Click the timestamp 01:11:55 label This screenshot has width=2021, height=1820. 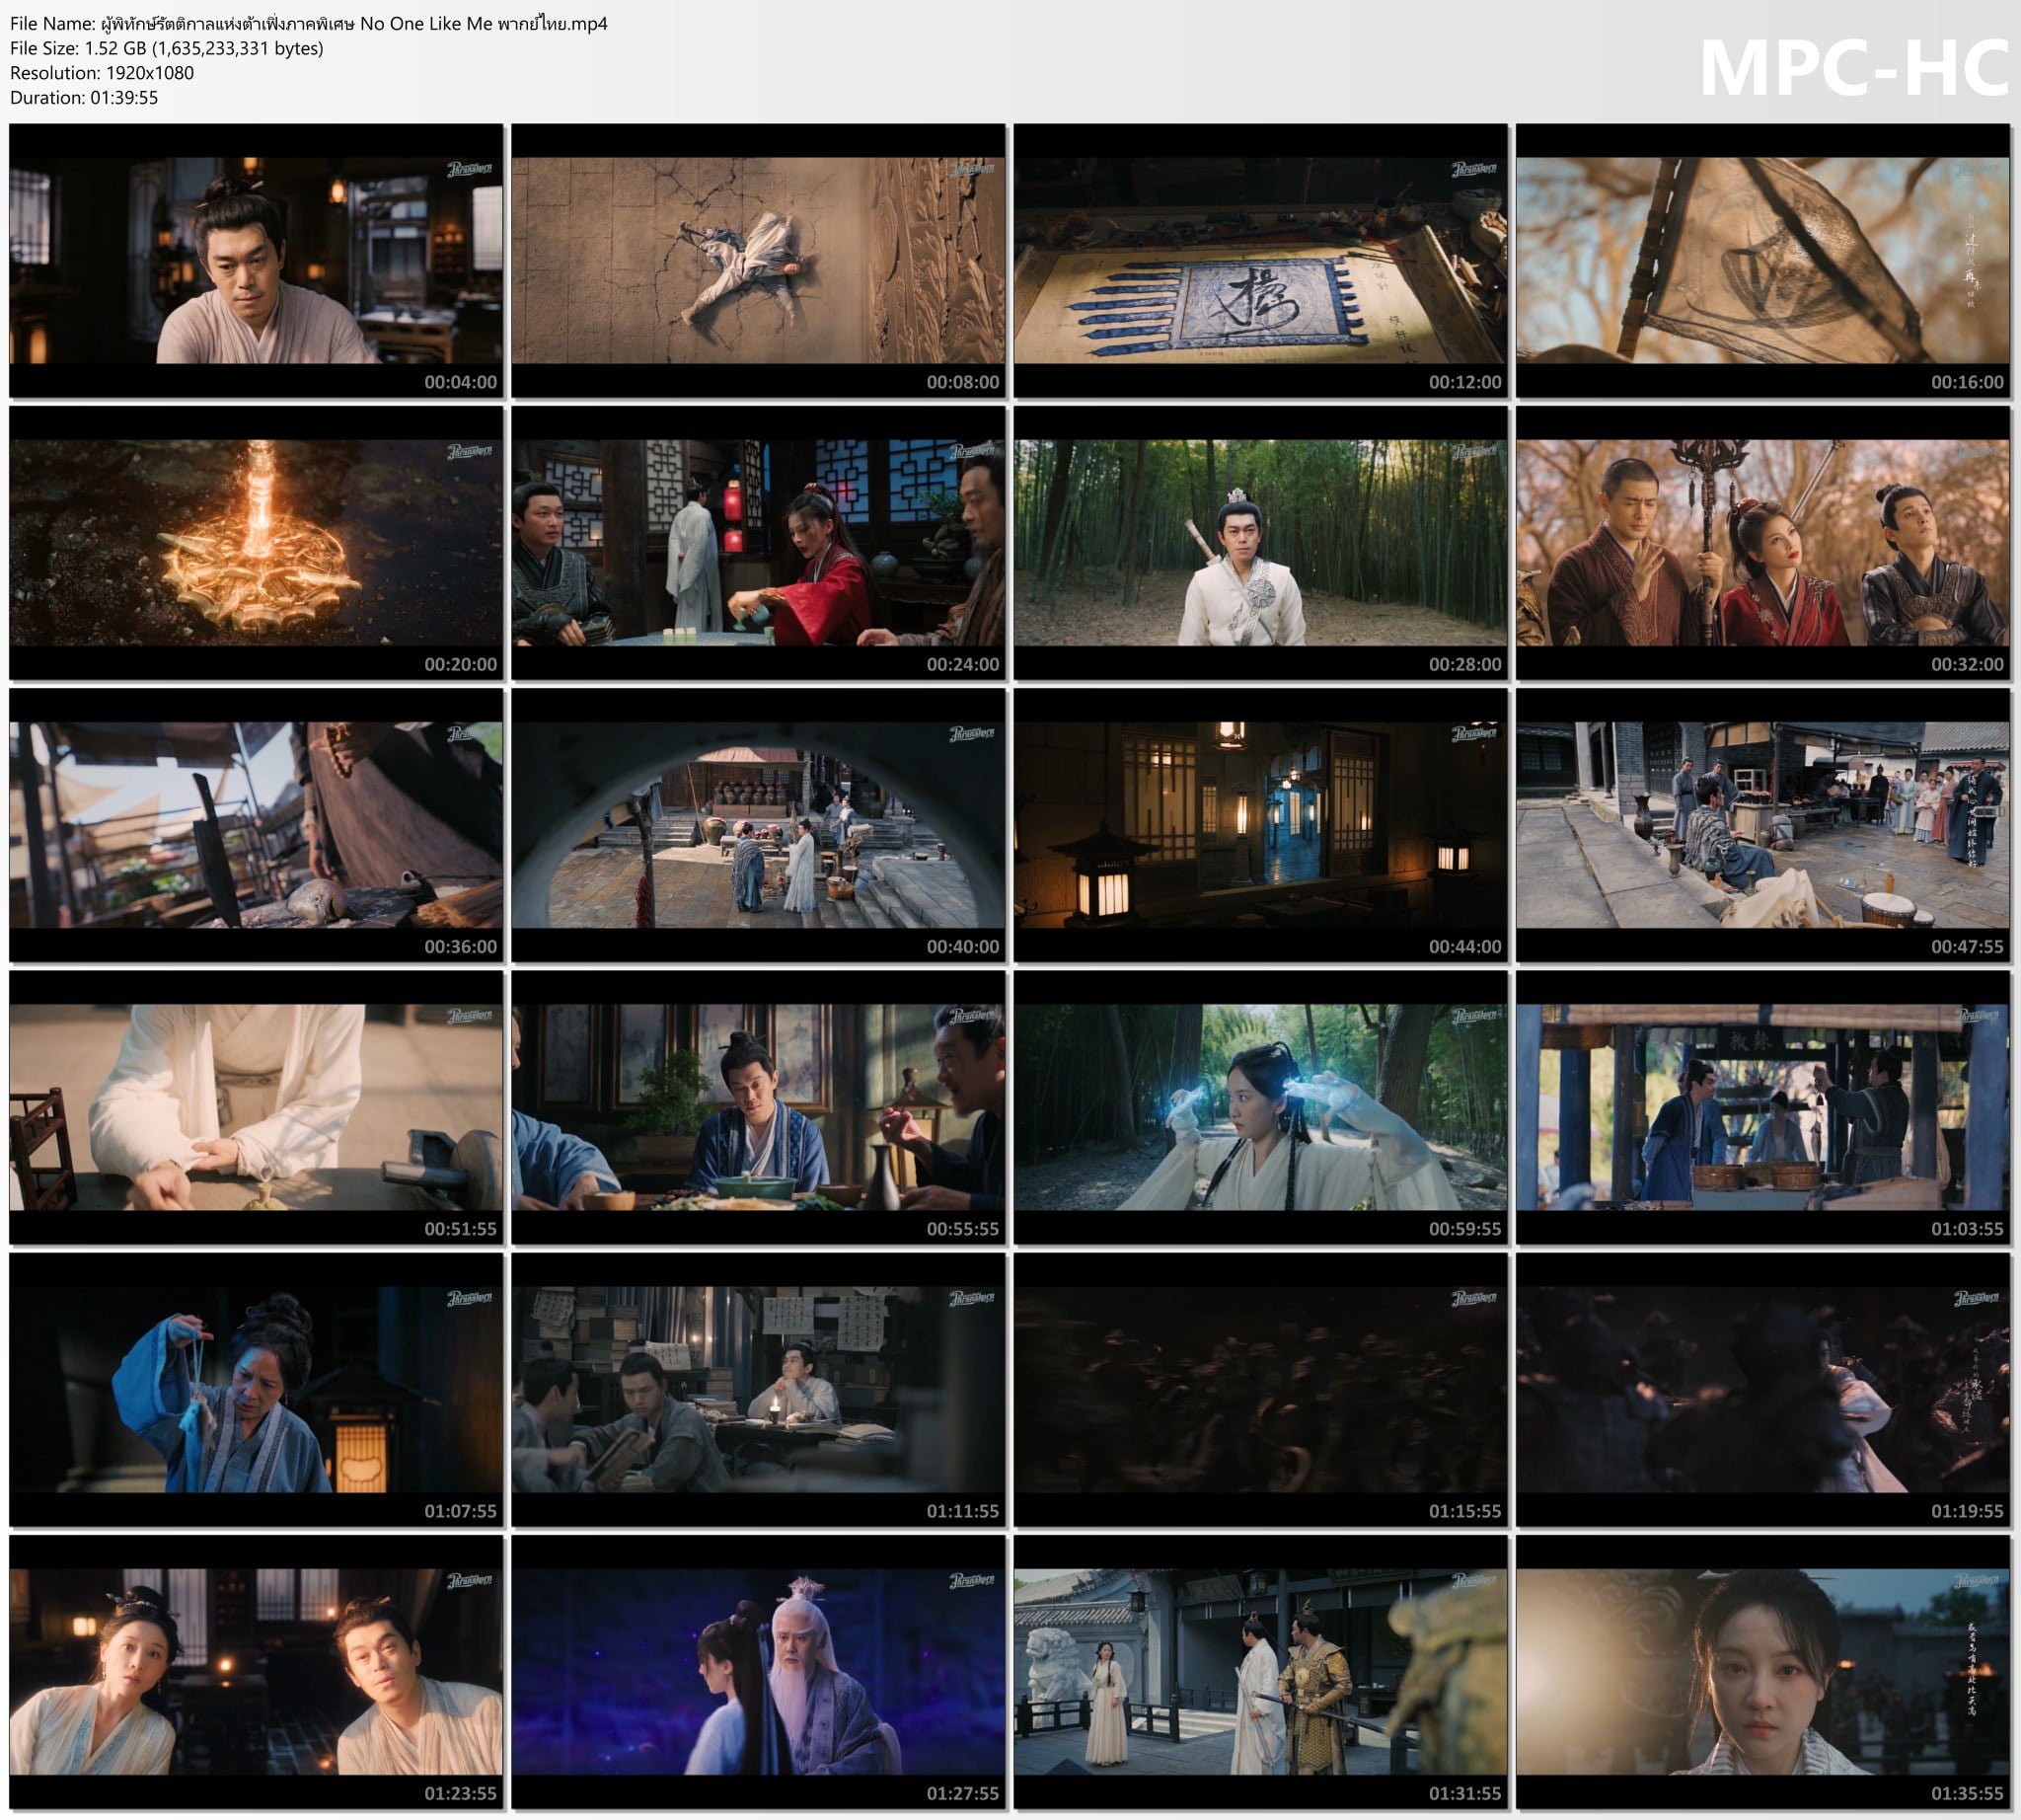tap(962, 1511)
